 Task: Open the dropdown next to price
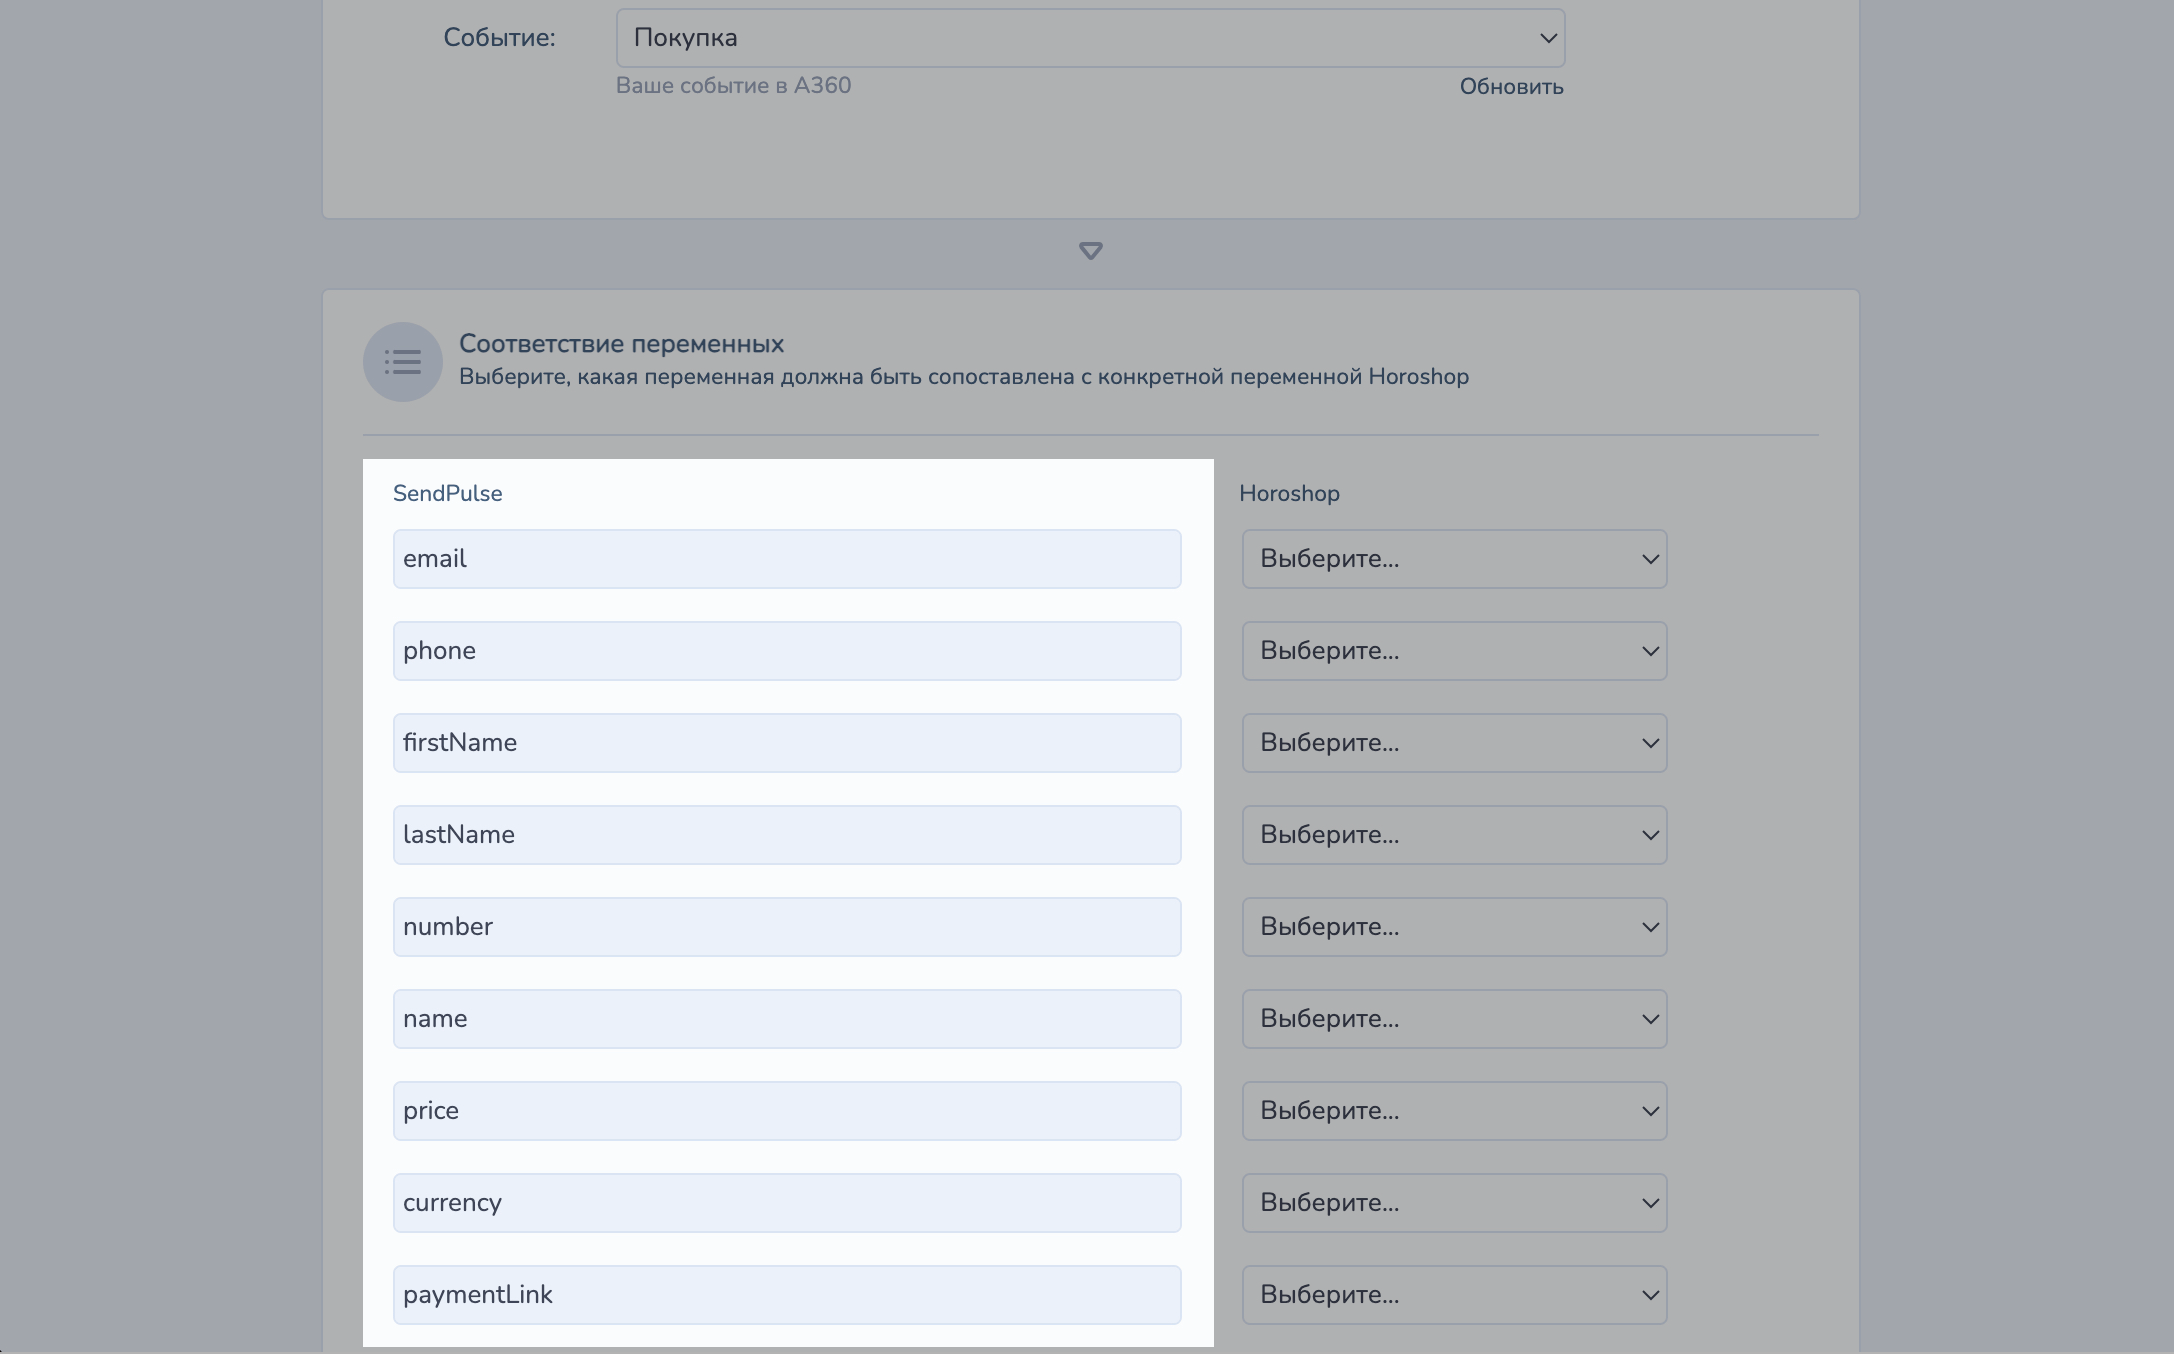pyautogui.click(x=1453, y=1111)
